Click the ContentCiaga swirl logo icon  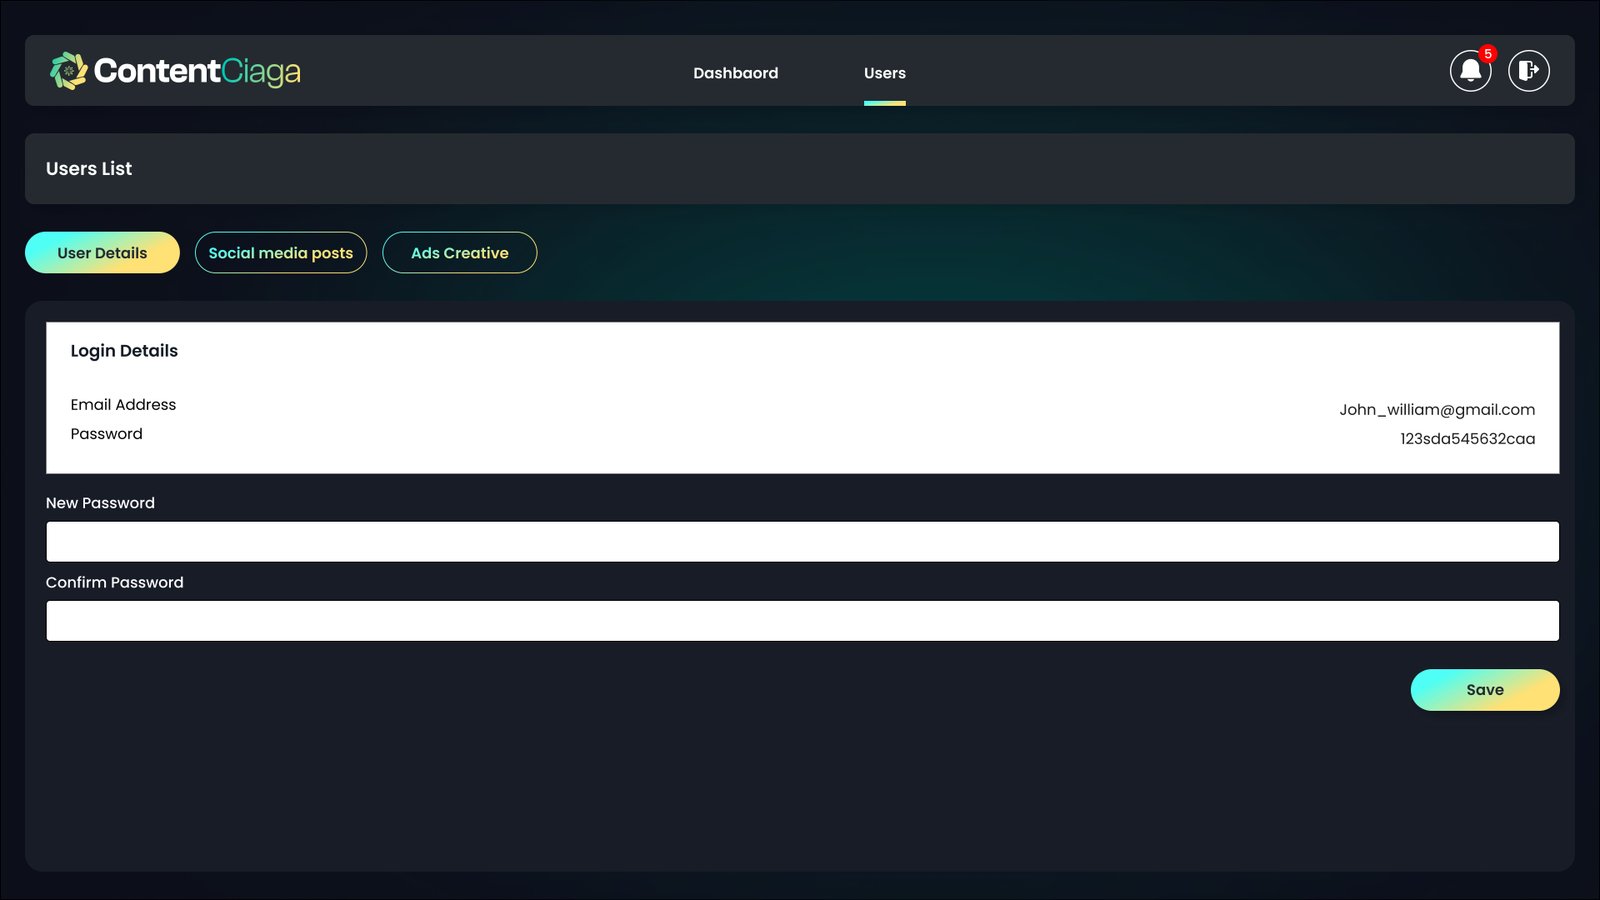point(69,71)
